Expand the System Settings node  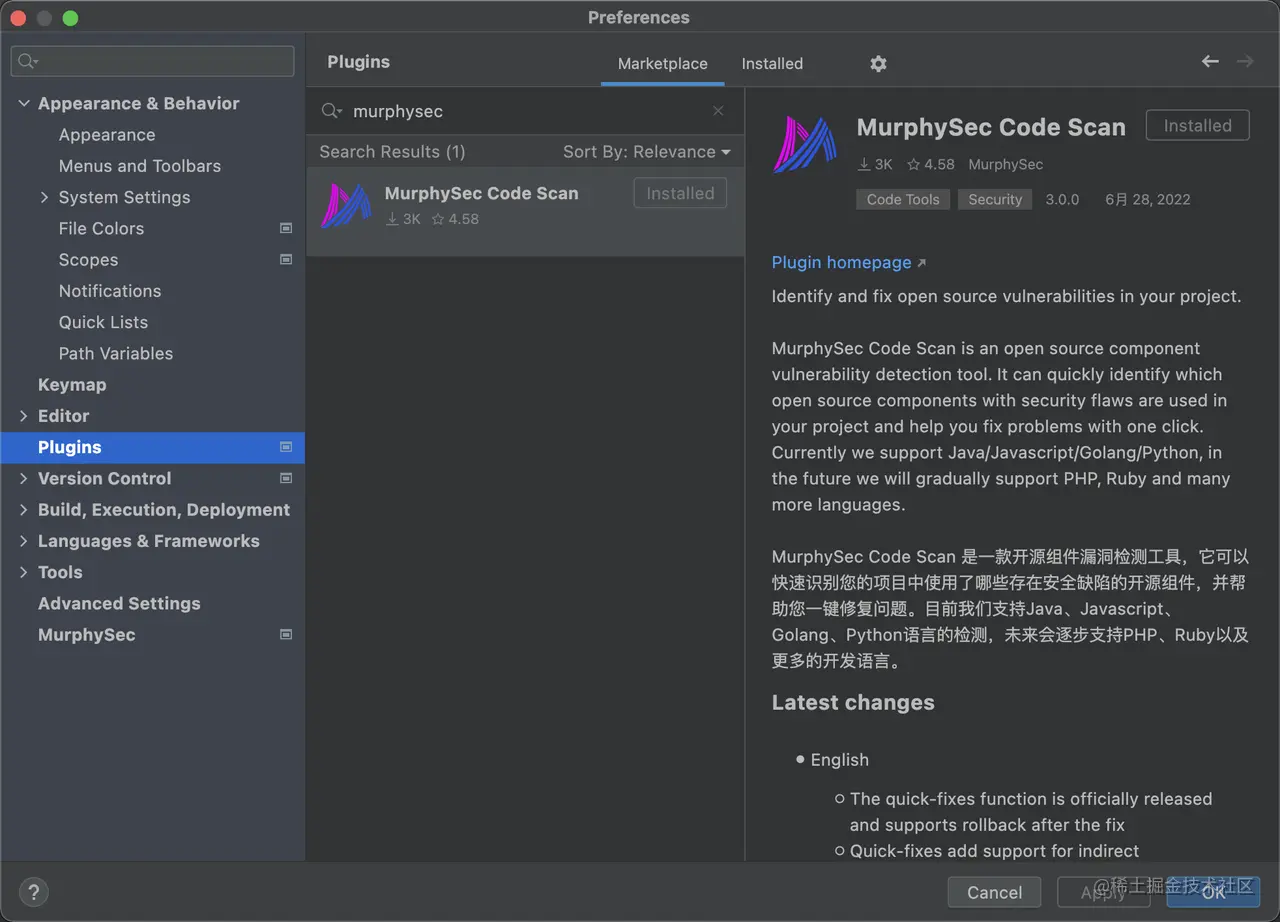[44, 198]
